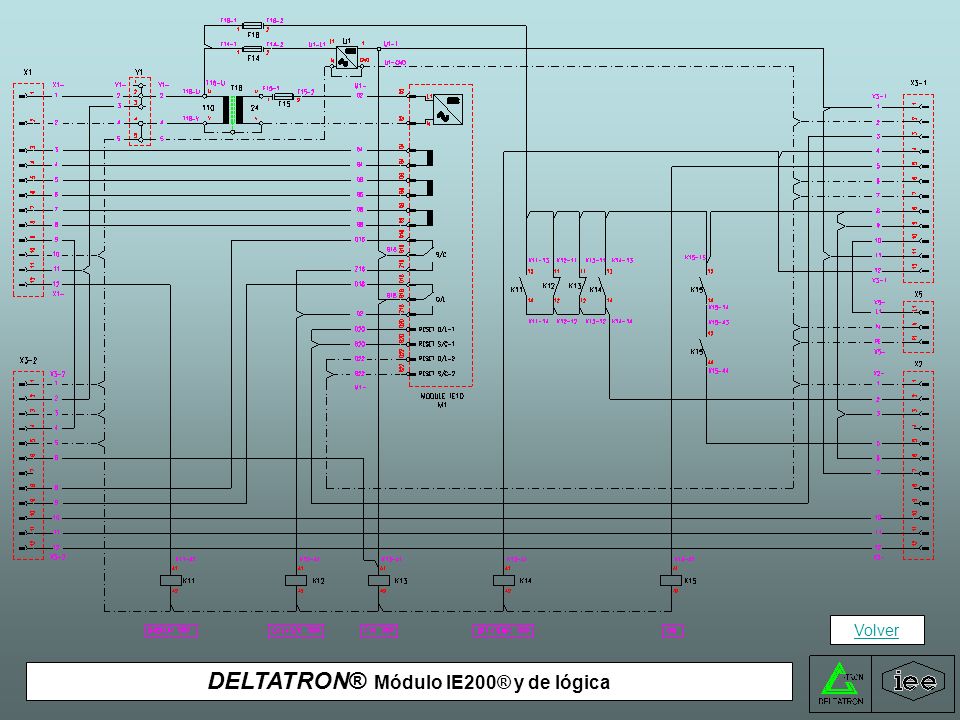
Task: Click the X5 connector label
Action: point(918,294)
